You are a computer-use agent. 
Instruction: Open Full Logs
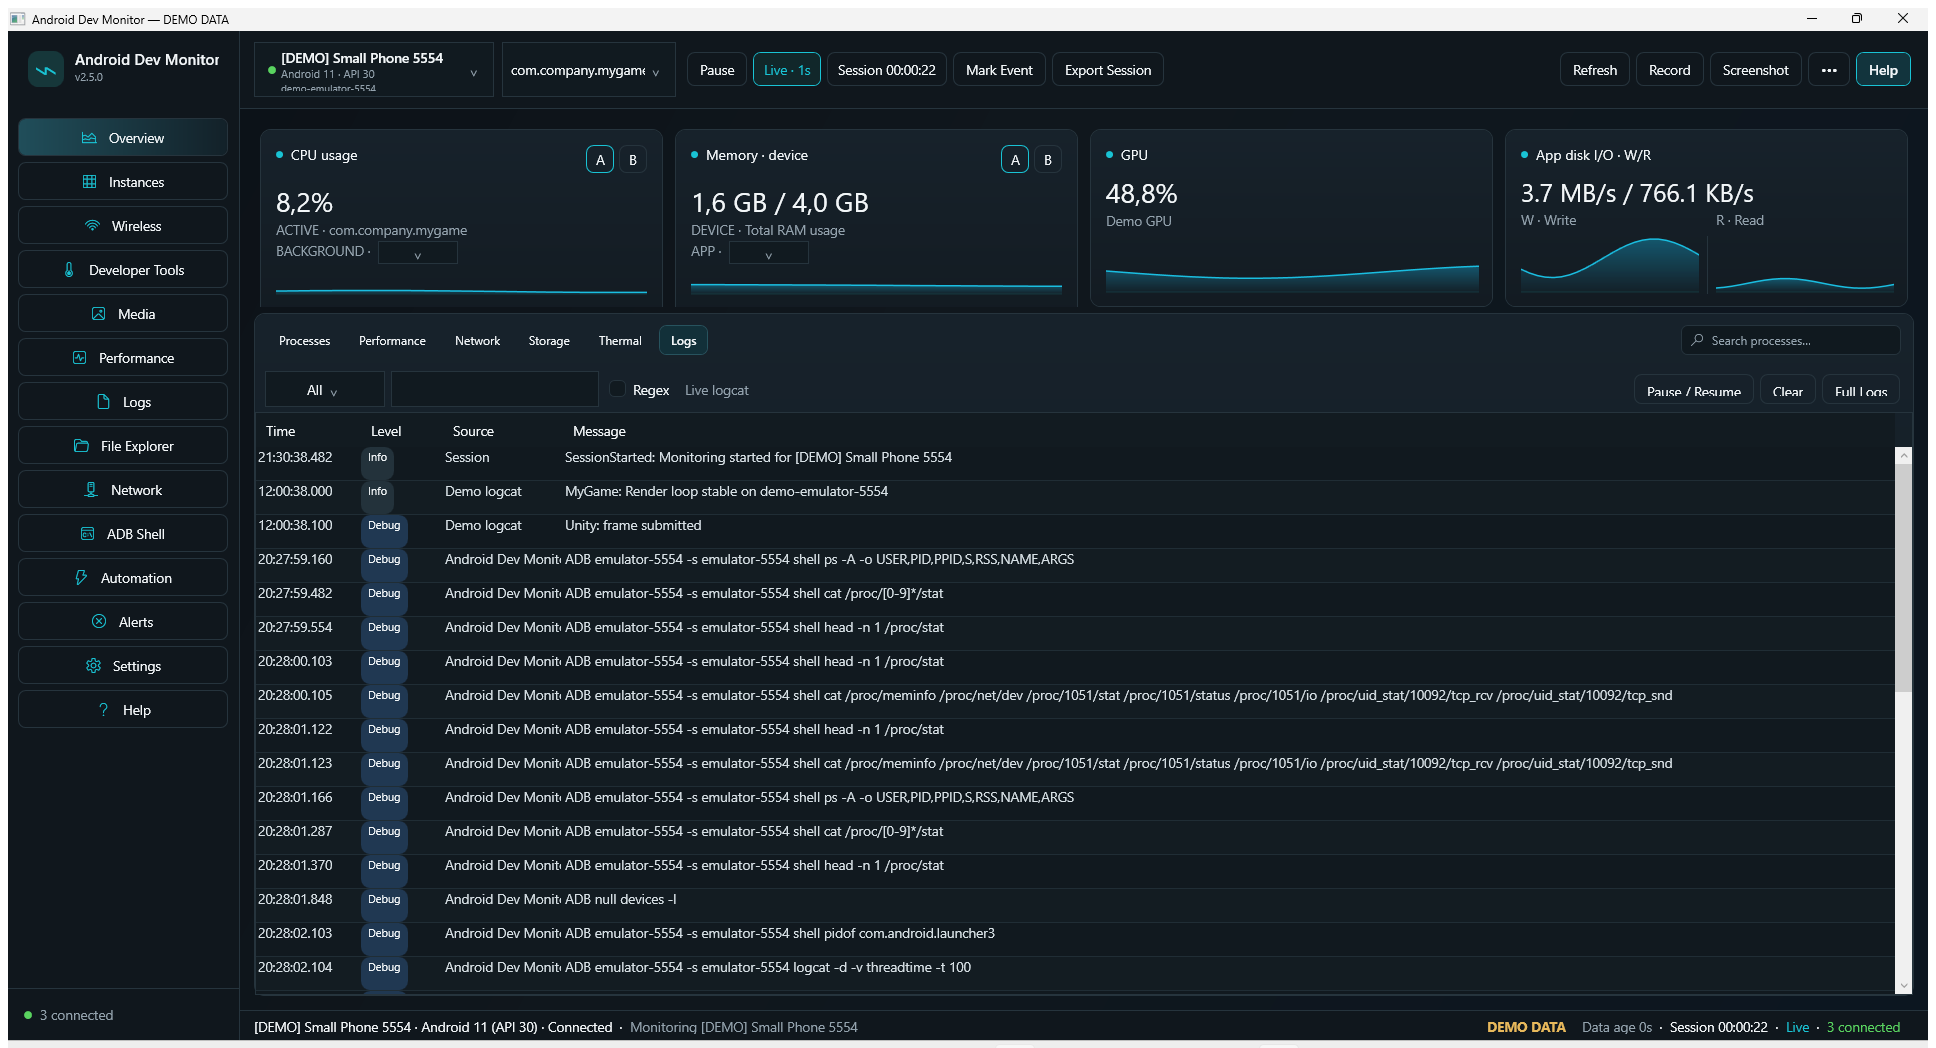(1861, 390)
